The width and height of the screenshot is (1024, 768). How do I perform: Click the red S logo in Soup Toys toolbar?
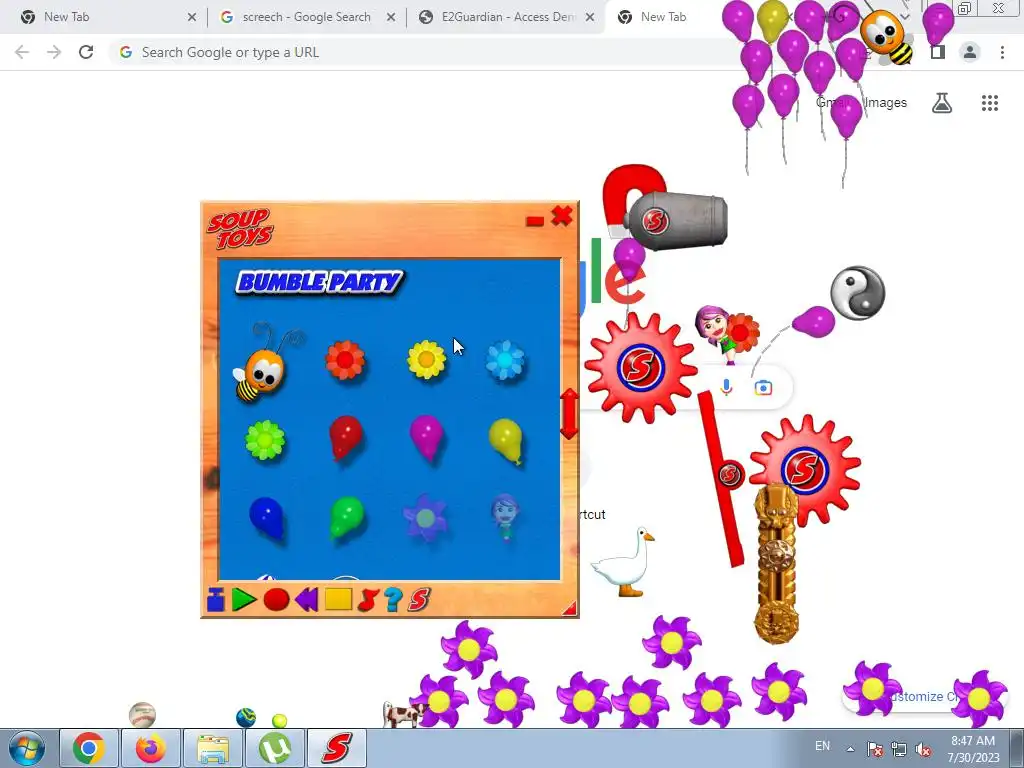point(419,600)
